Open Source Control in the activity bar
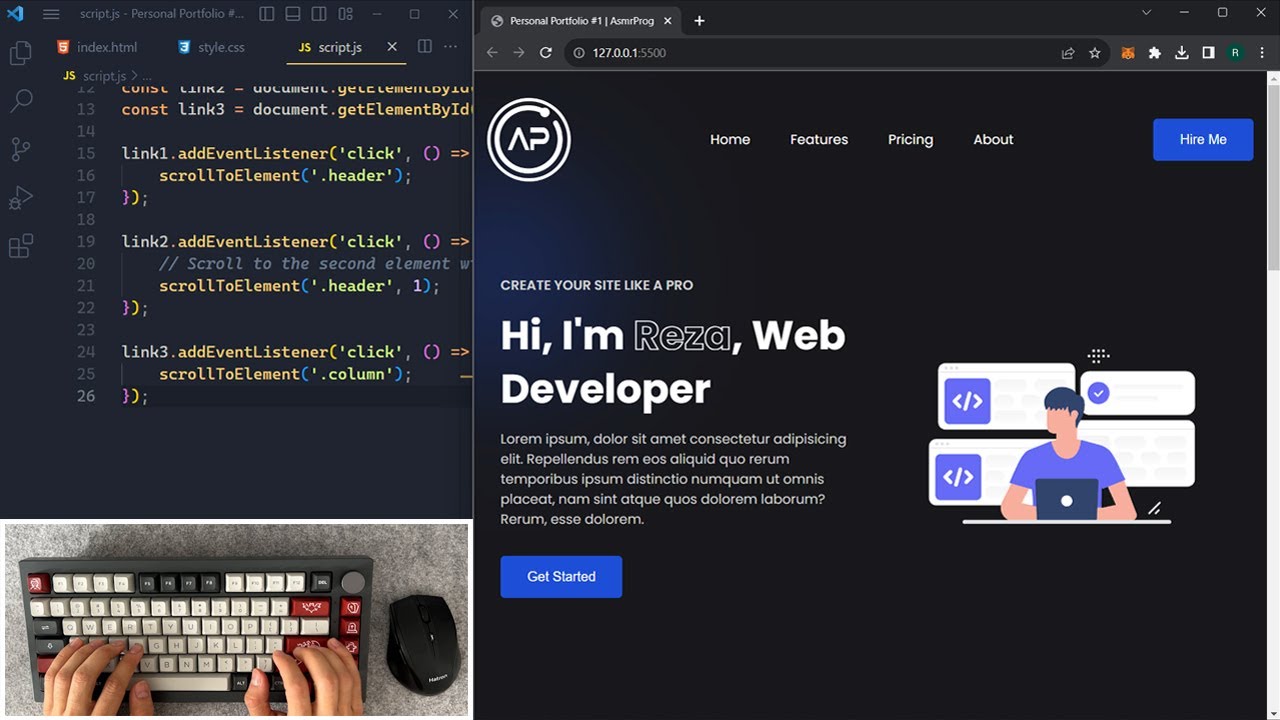Viewport: 1280px width, 720px height. [x=21, y=150]
